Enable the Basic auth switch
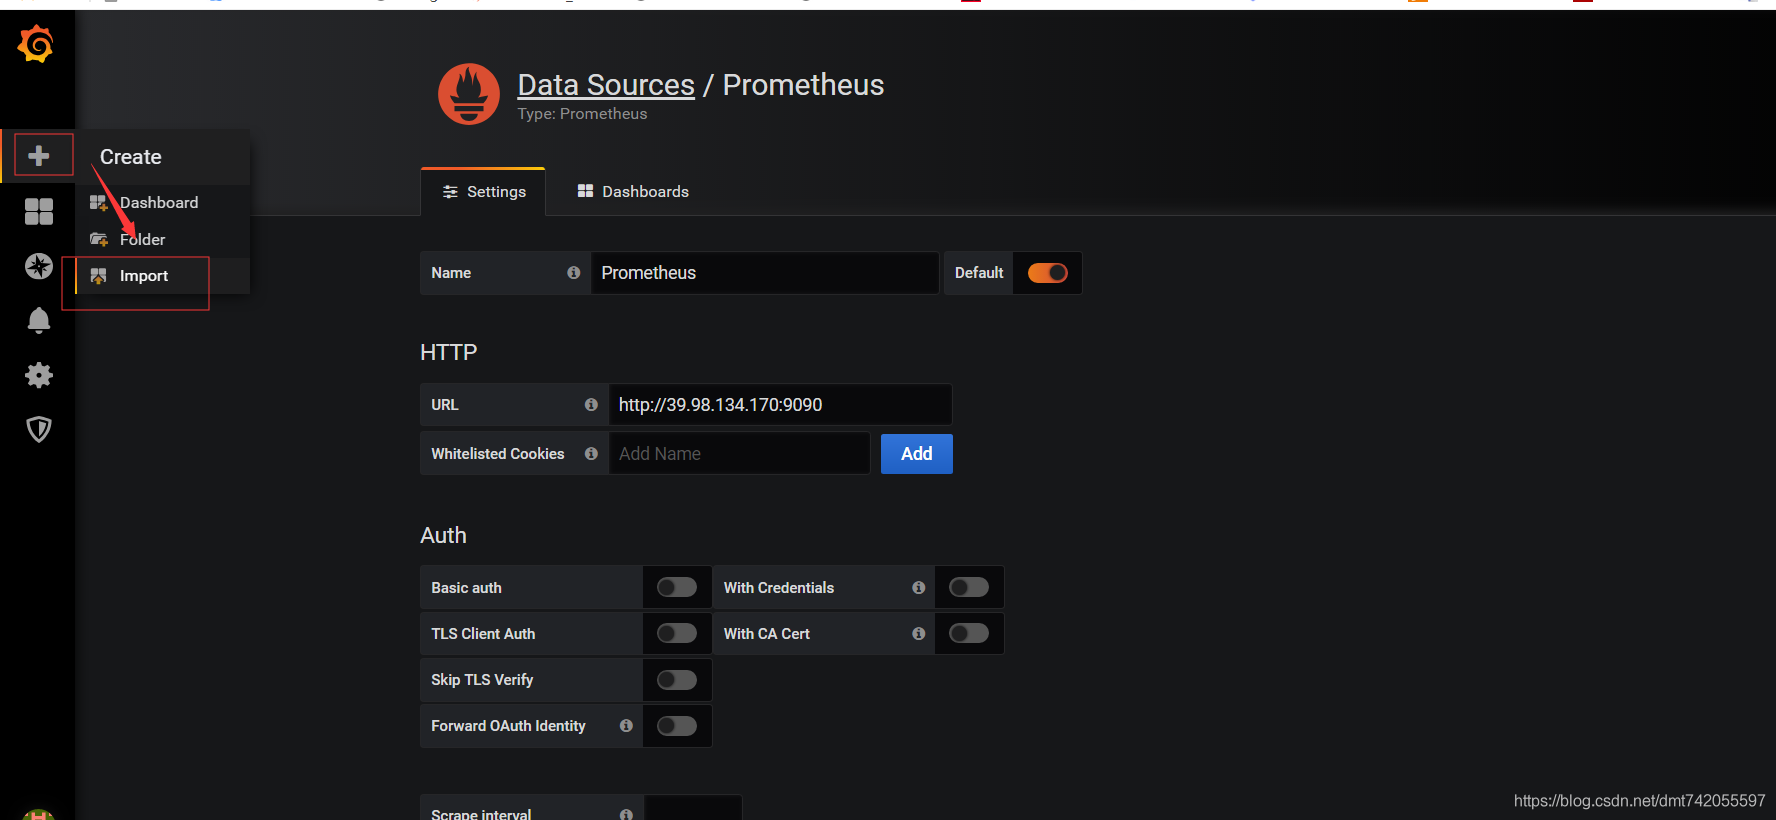Image resolution: width=1776 pixels, height=820 pixels. click(x=677, y=587)
